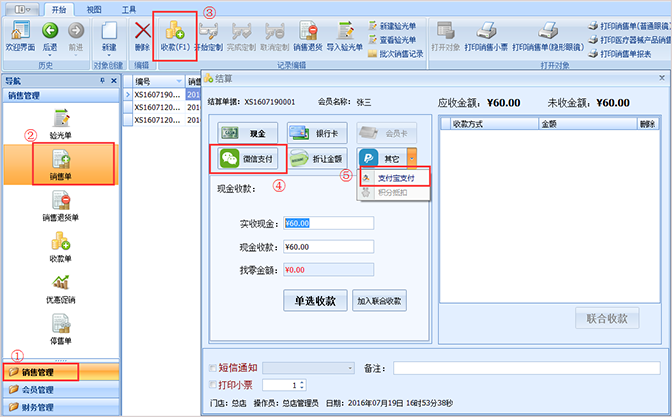
Task: Close the 结算 settlement dialog
Action: click(x=662, y=78)
